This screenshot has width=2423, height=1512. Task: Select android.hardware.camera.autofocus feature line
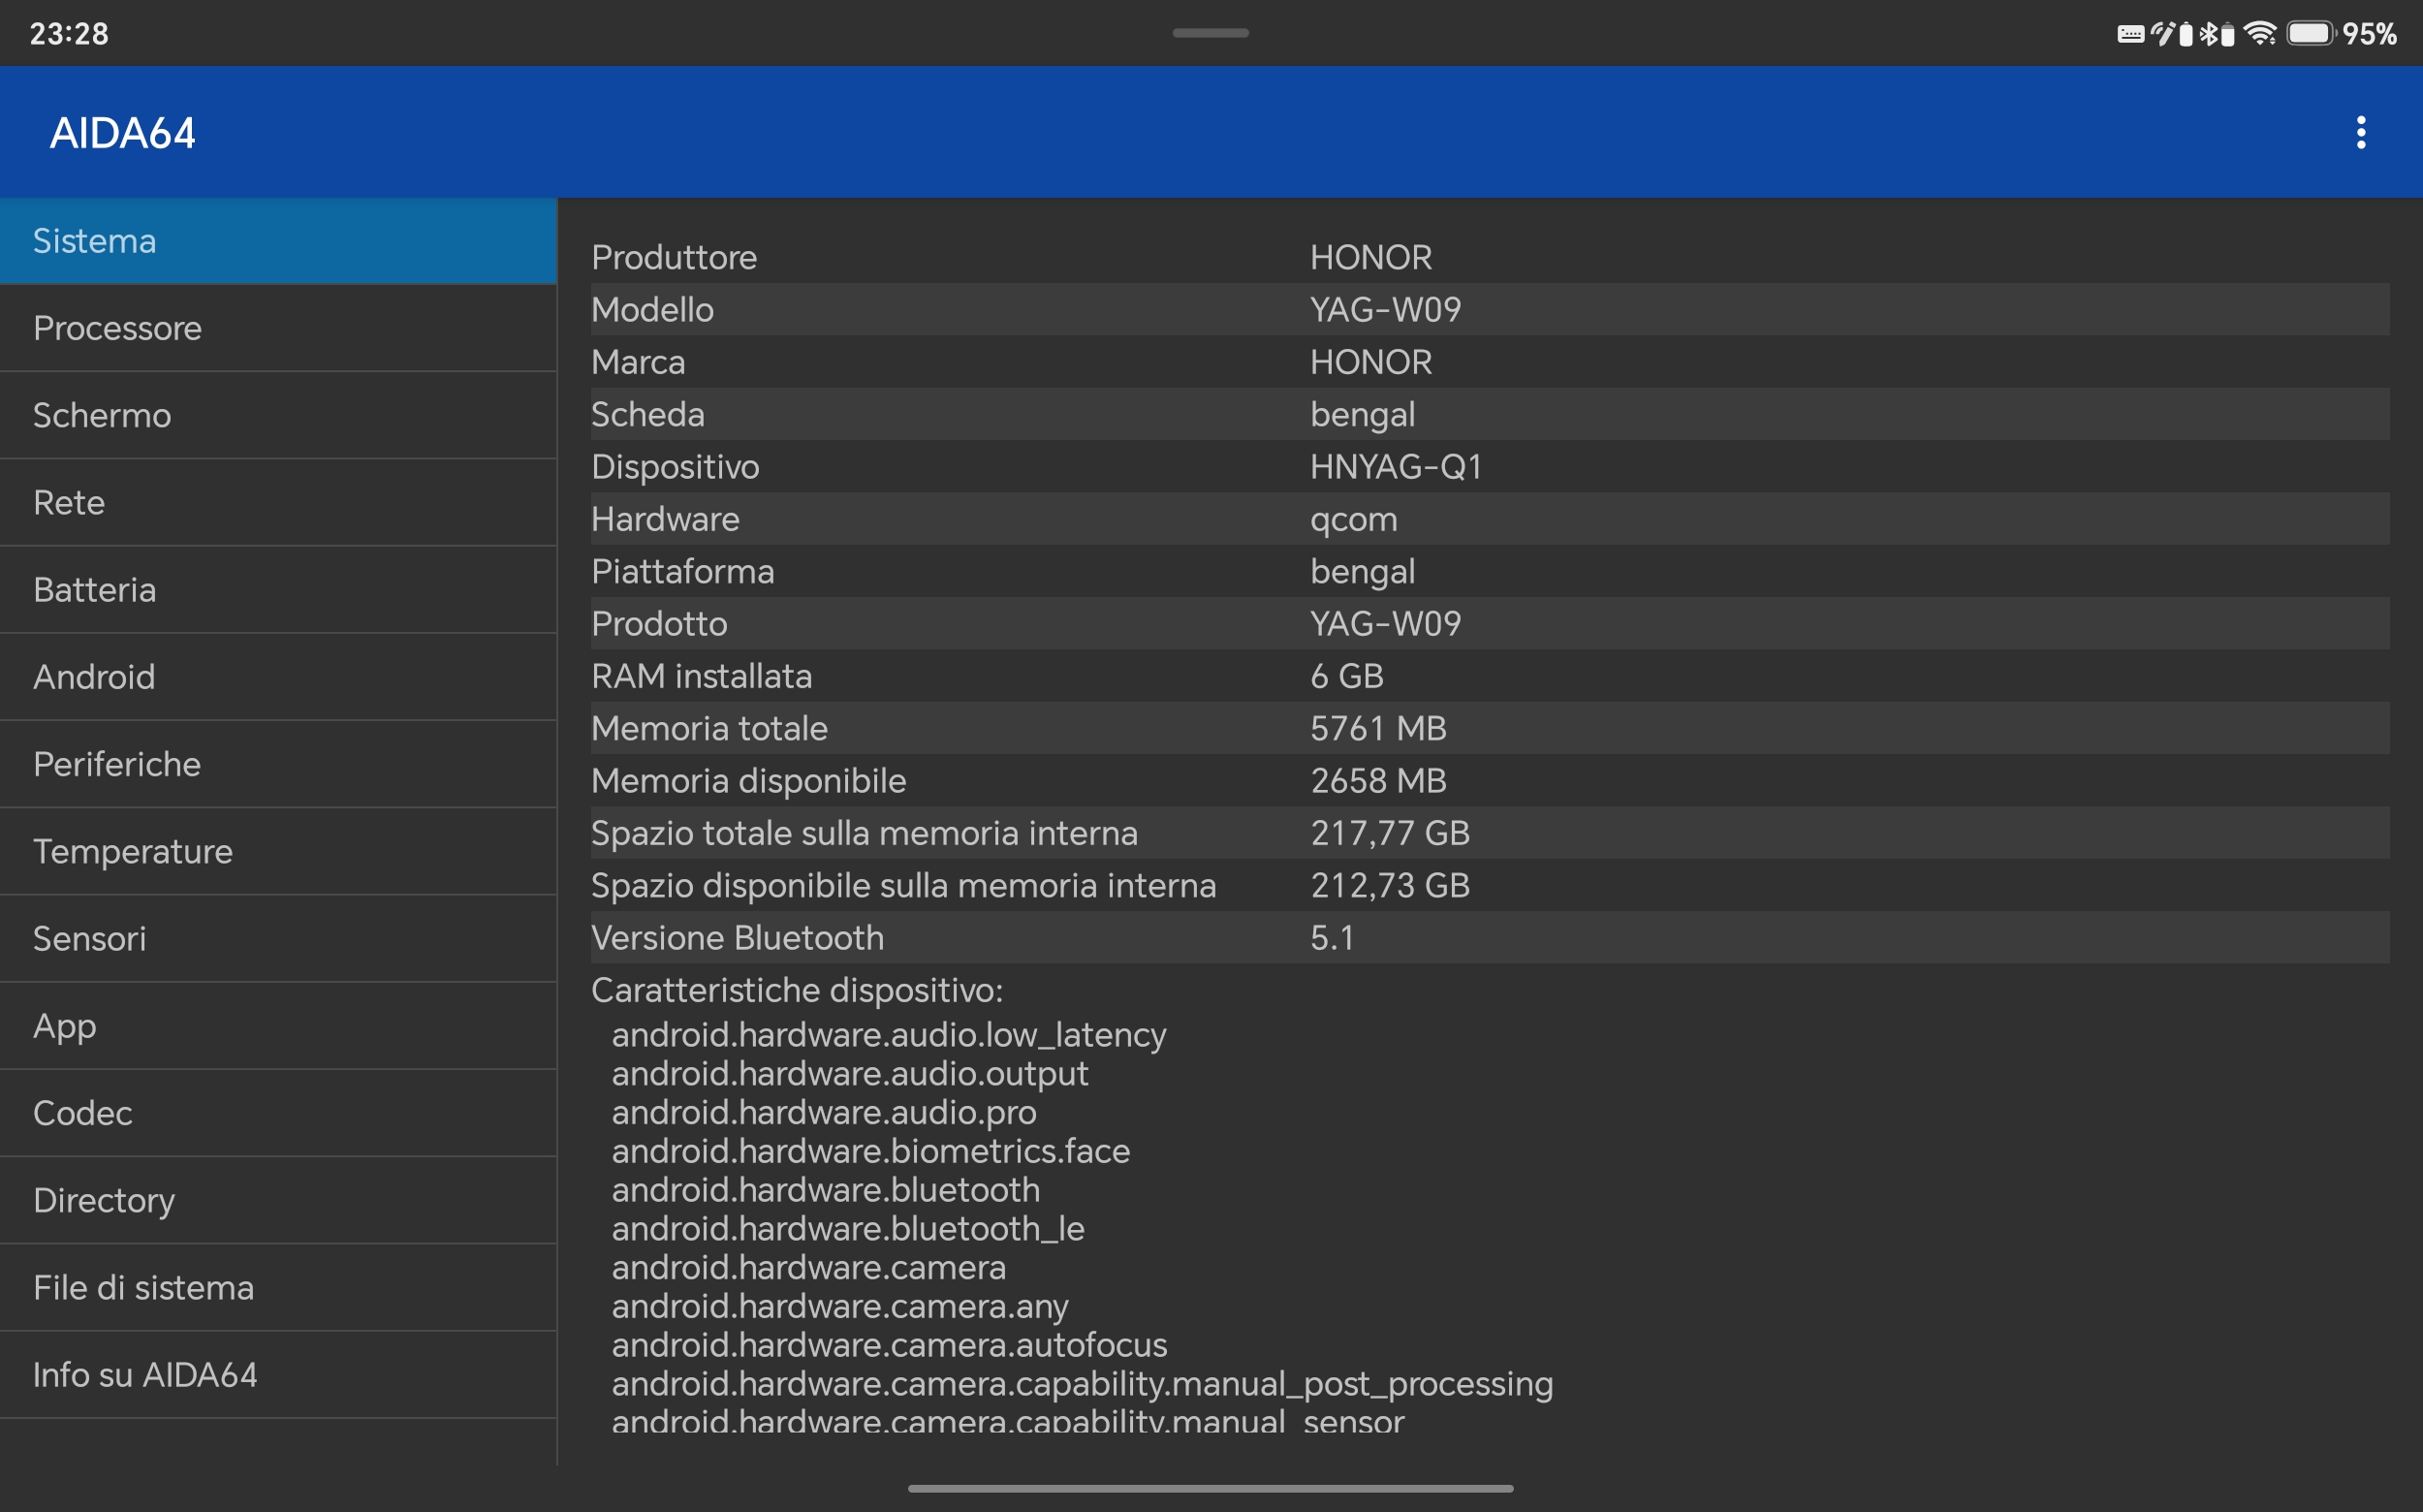click(x=890, y=1345)
